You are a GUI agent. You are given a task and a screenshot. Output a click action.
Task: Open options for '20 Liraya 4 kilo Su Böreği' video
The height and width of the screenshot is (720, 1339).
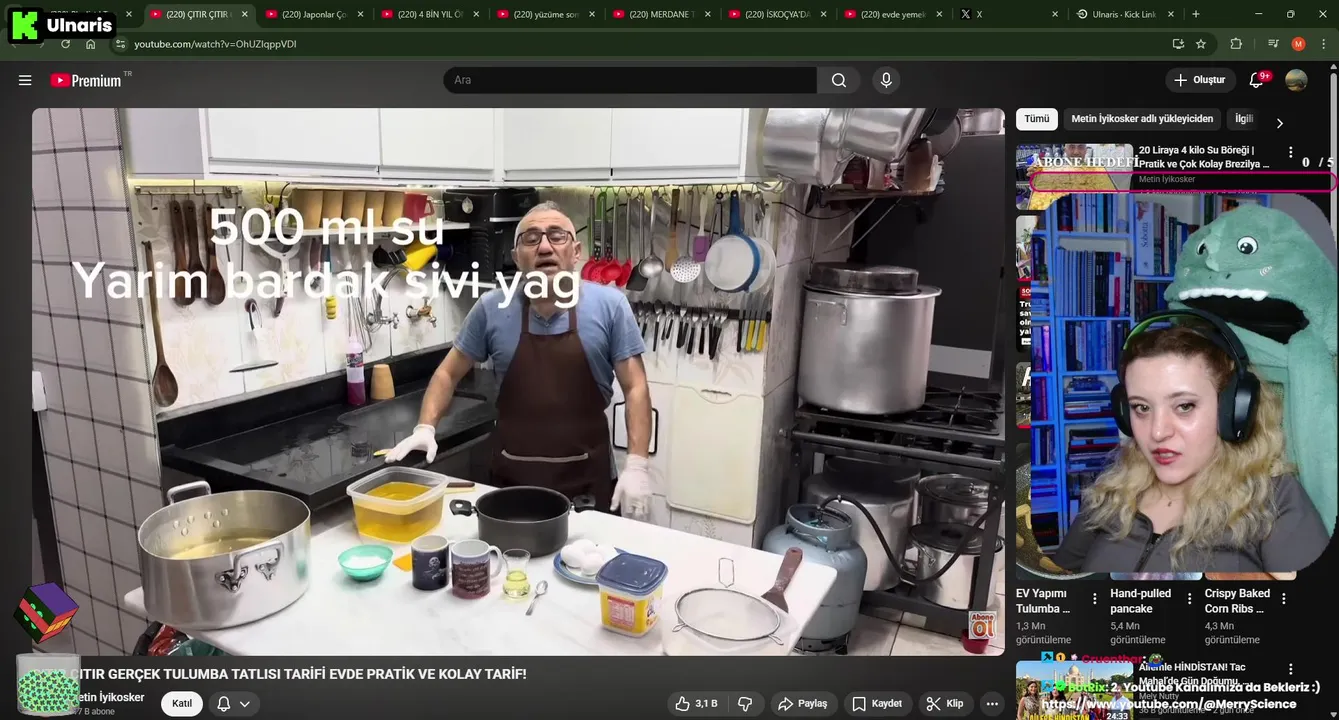1290,152
